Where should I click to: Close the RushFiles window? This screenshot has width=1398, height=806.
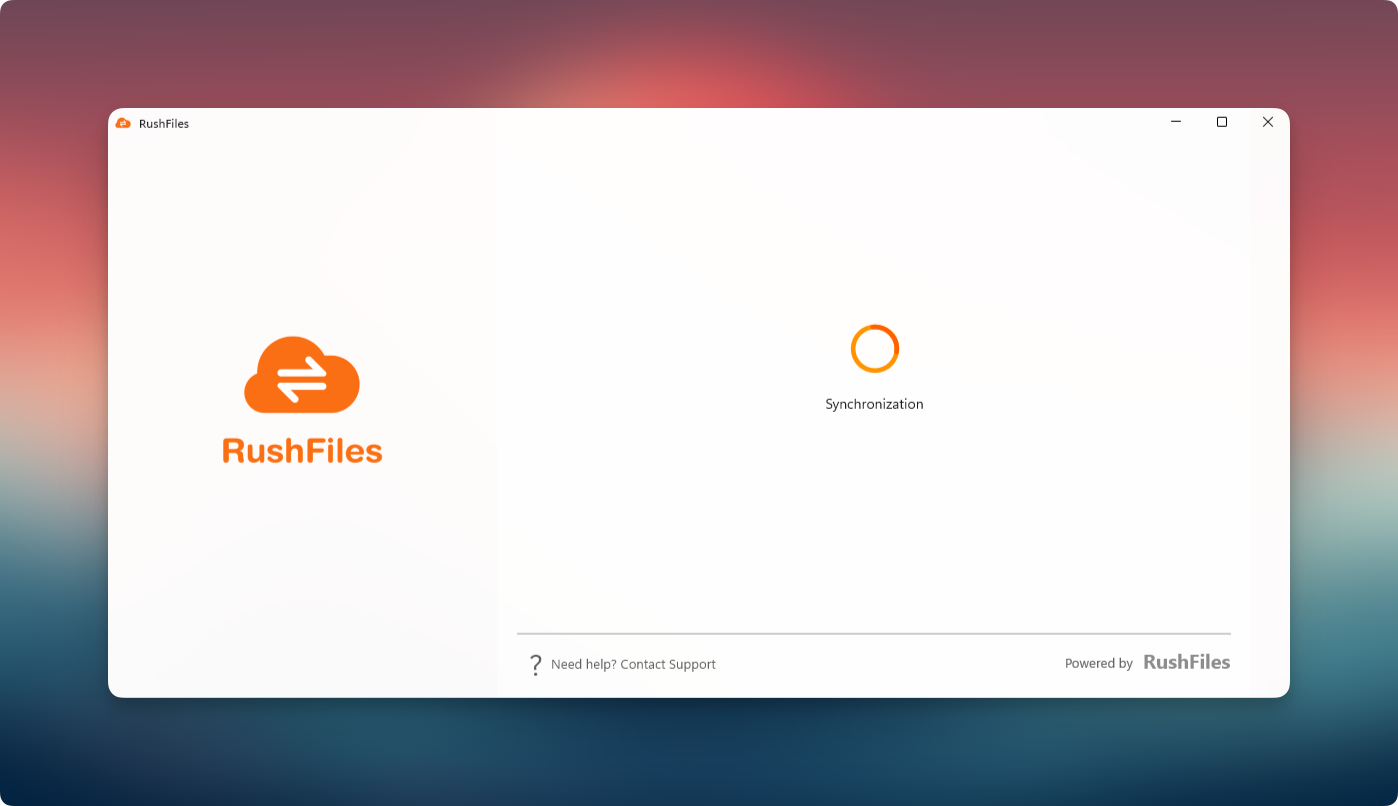1268,122
